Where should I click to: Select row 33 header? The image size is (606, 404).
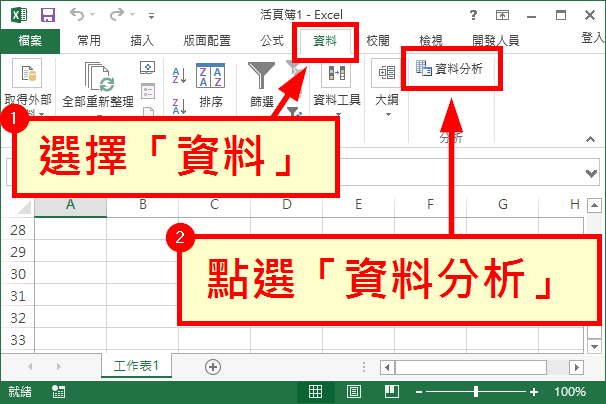click(x=18, y=340)
